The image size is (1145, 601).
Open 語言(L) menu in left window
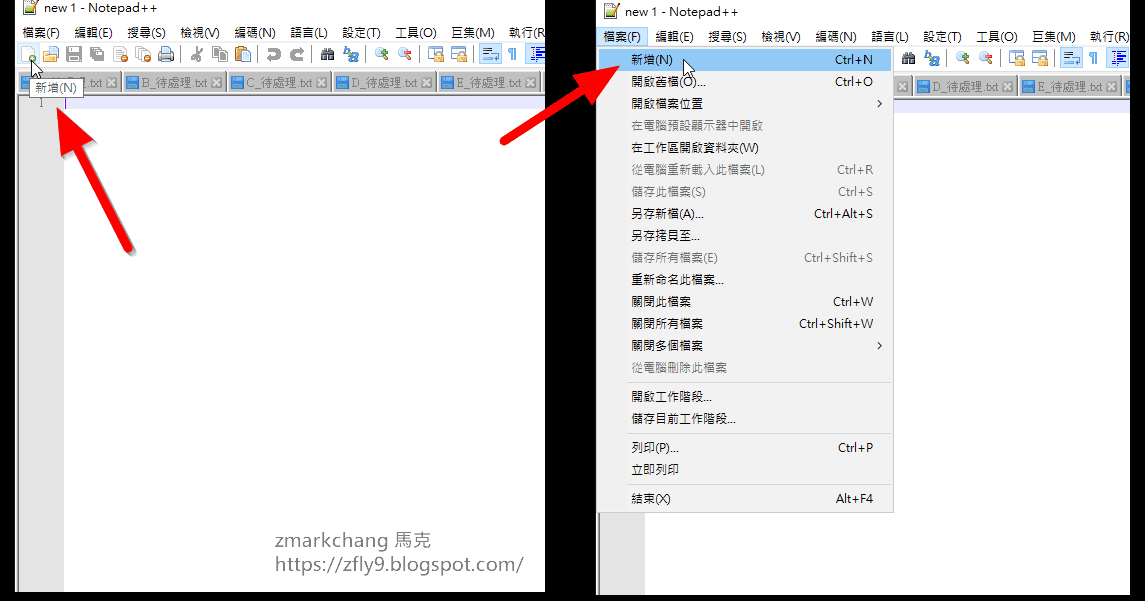point(309,33)
